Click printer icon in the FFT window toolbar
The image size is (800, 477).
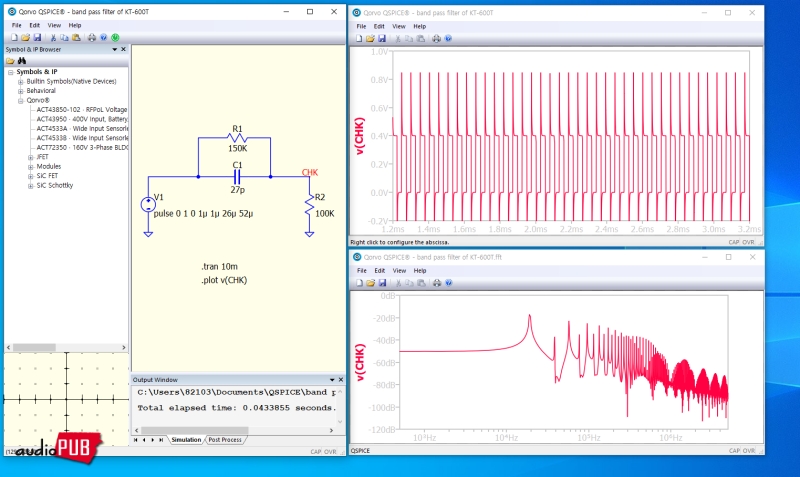437,283
